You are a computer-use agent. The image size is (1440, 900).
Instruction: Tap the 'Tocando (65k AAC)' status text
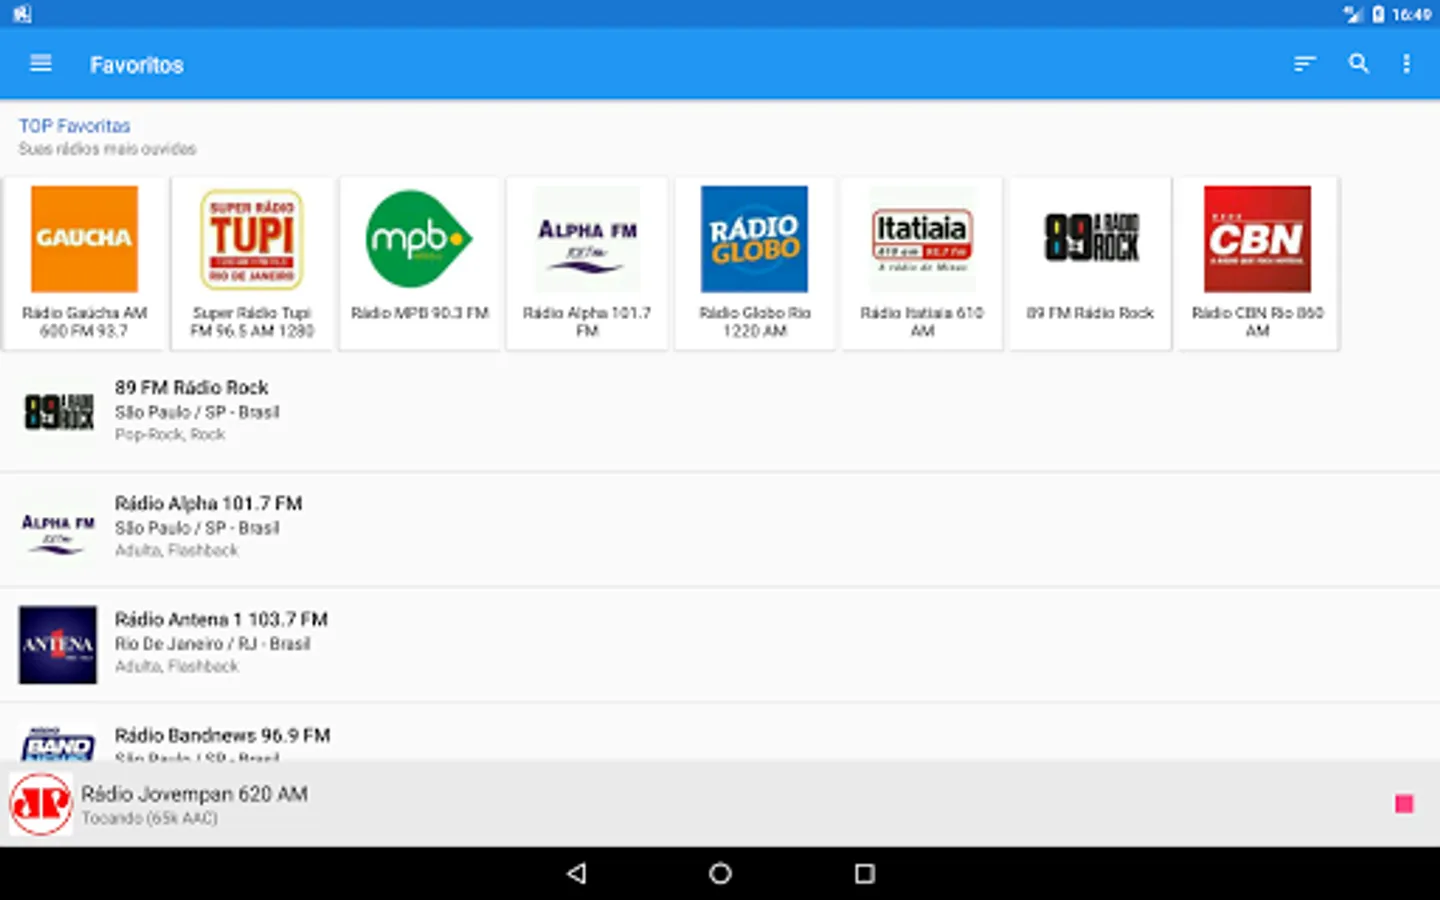150,818
